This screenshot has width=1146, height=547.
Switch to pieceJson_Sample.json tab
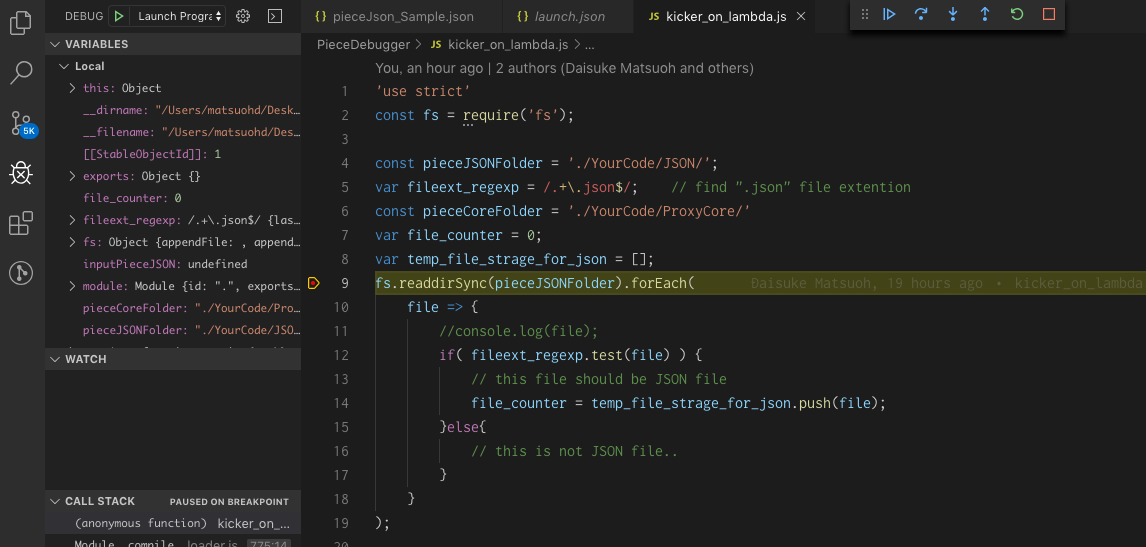coord(402,16)
